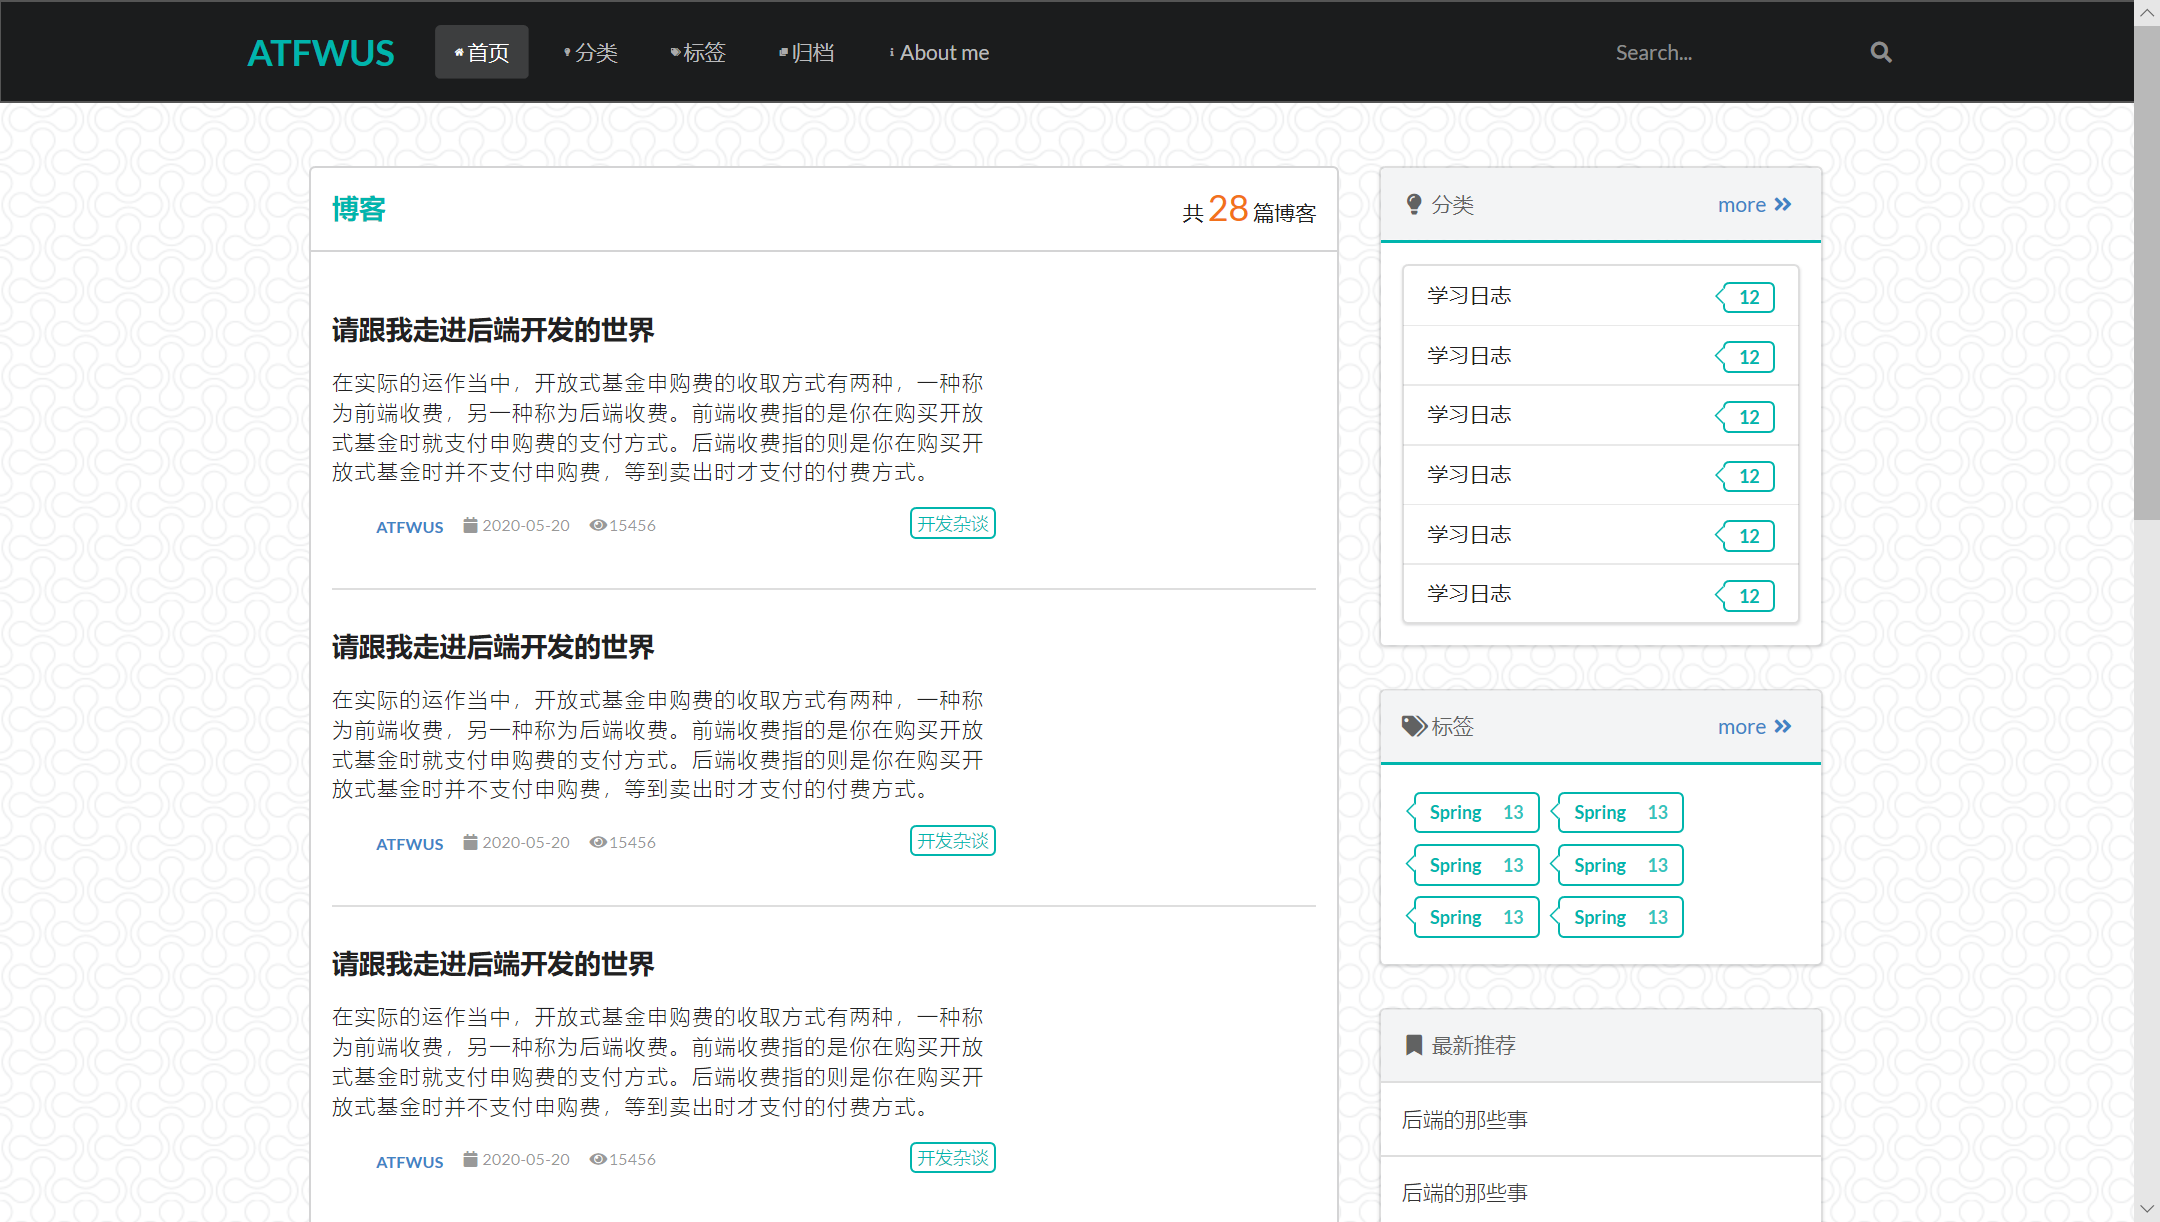Click more link in 标签 panel
This screenshot has width=2160, height=1222.
coord(1755,727)
